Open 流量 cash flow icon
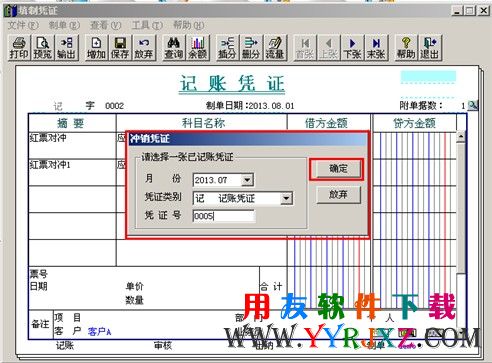The width and height of the screenshot is (492, 363). 275,48
